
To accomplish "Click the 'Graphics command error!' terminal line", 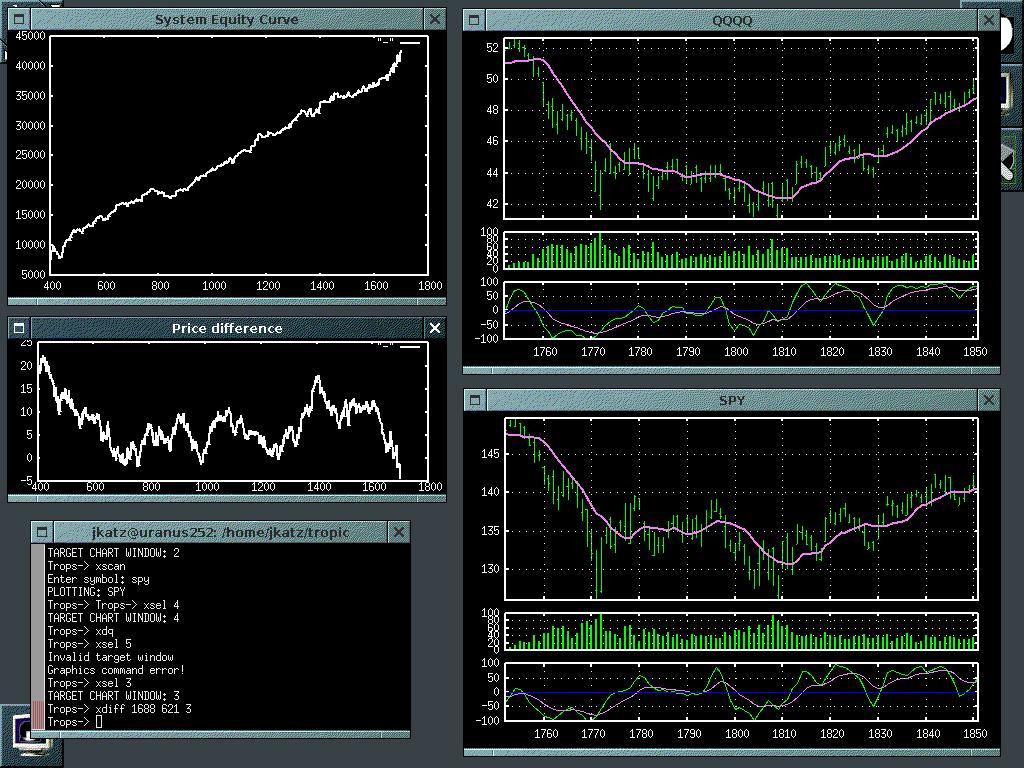I will coord(116,670).
